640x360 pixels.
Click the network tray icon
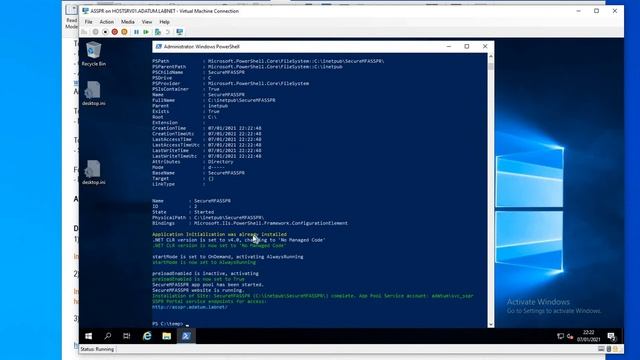pos(560,336)
